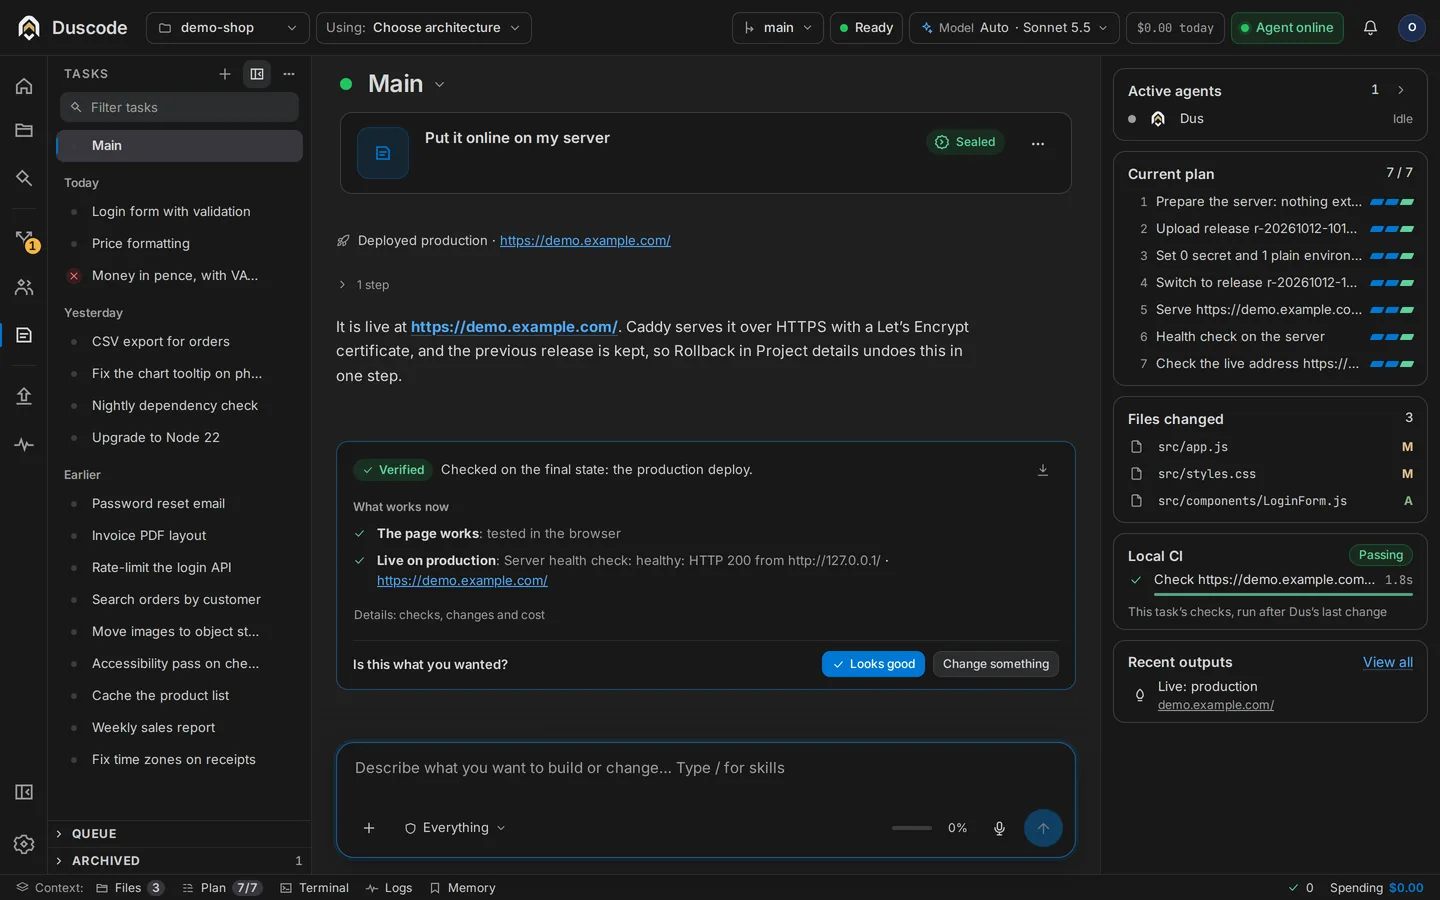The image size is (1440, 900).
Task: Open the ellipsis menu beside the Sealed badge
Action: pyautogui.click(x=1038, y=143)
